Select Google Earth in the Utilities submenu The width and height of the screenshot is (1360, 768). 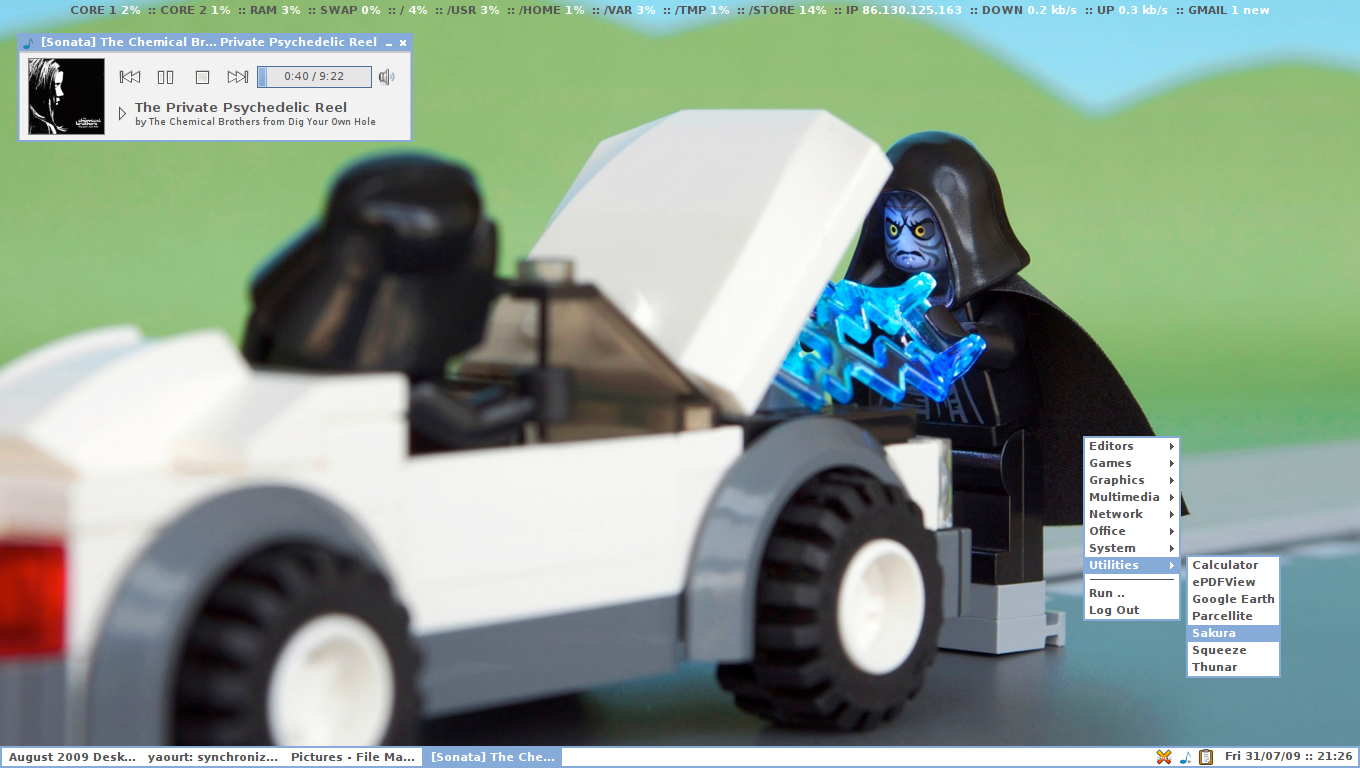1232,599
